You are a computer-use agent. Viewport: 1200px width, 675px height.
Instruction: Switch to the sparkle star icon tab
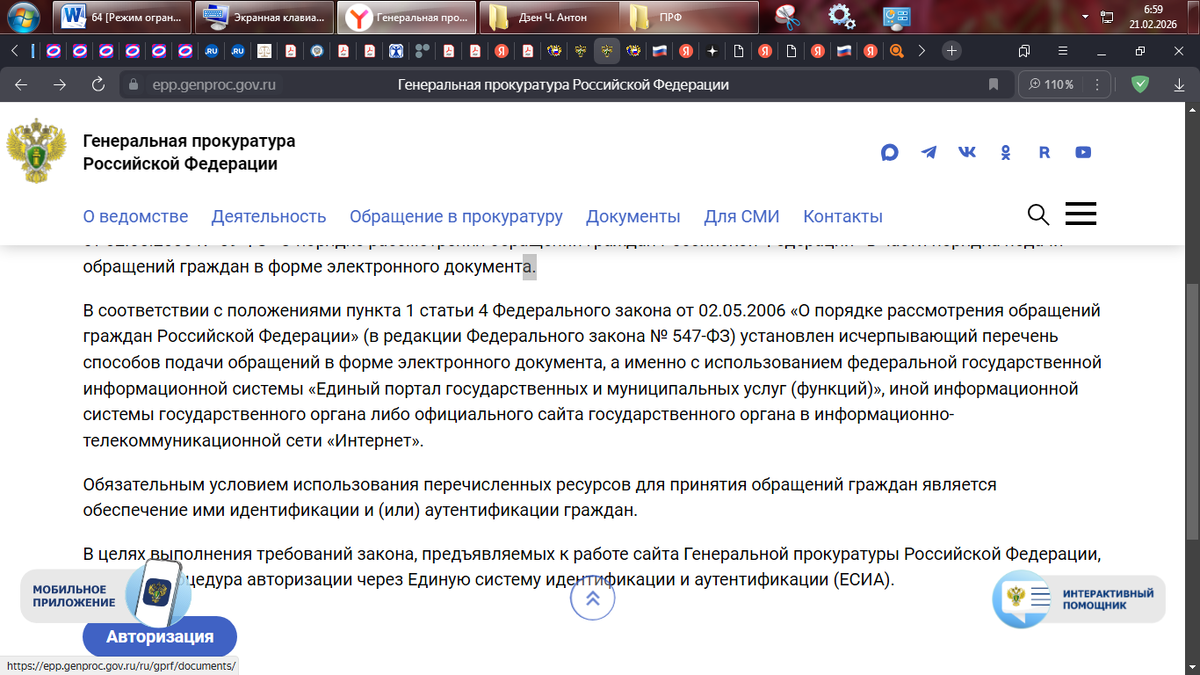tap(712, 50)
